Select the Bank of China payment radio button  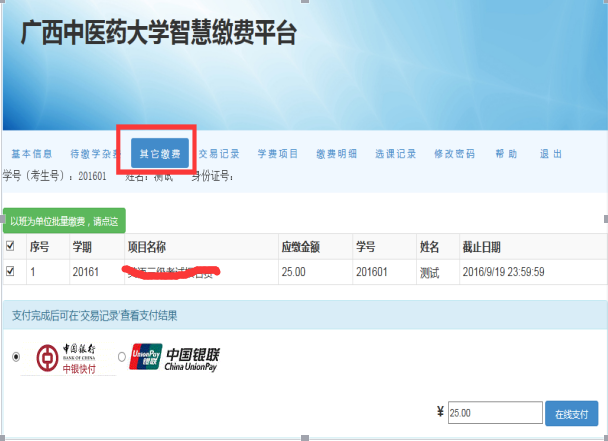click(15, 357)
